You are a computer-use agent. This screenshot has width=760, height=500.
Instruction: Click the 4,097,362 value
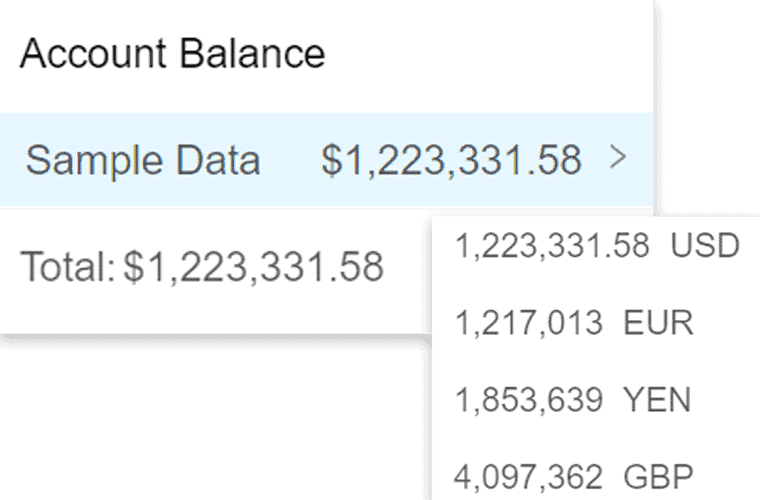[528, 475]
